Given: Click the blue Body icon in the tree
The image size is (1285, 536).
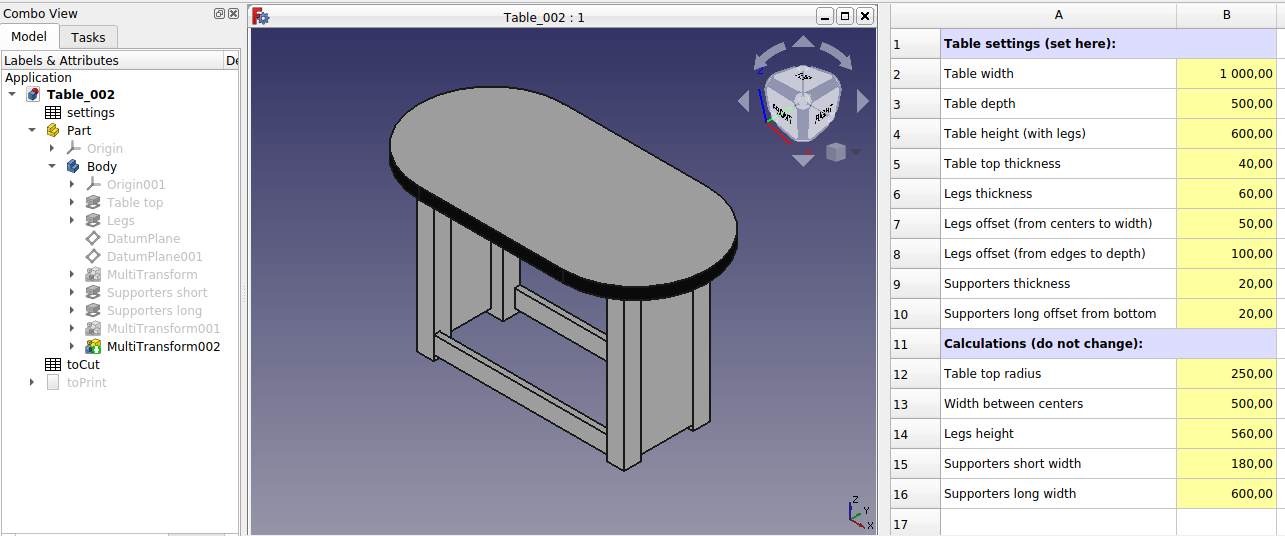Looking at the screenshot, I should [73, 167].
